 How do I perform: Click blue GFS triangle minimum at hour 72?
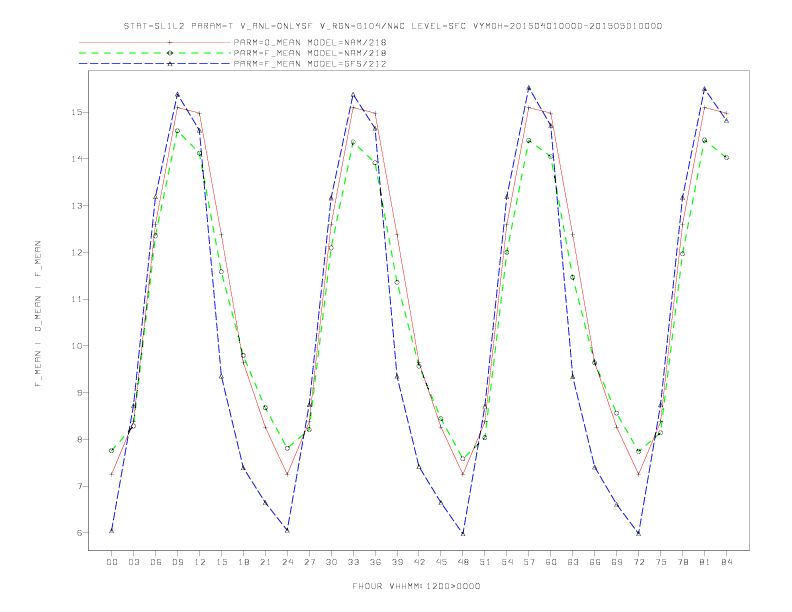tap(638, 533)
